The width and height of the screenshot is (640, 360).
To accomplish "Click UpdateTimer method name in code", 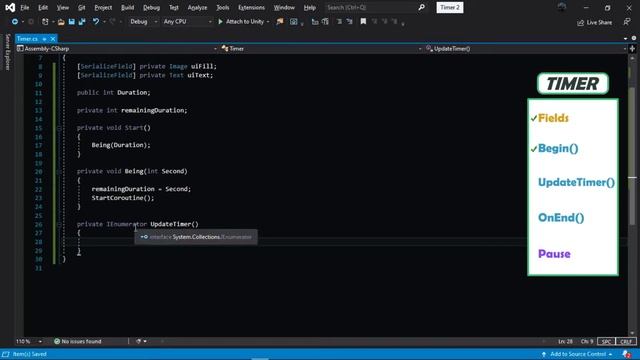I will (x=171, y=224).
